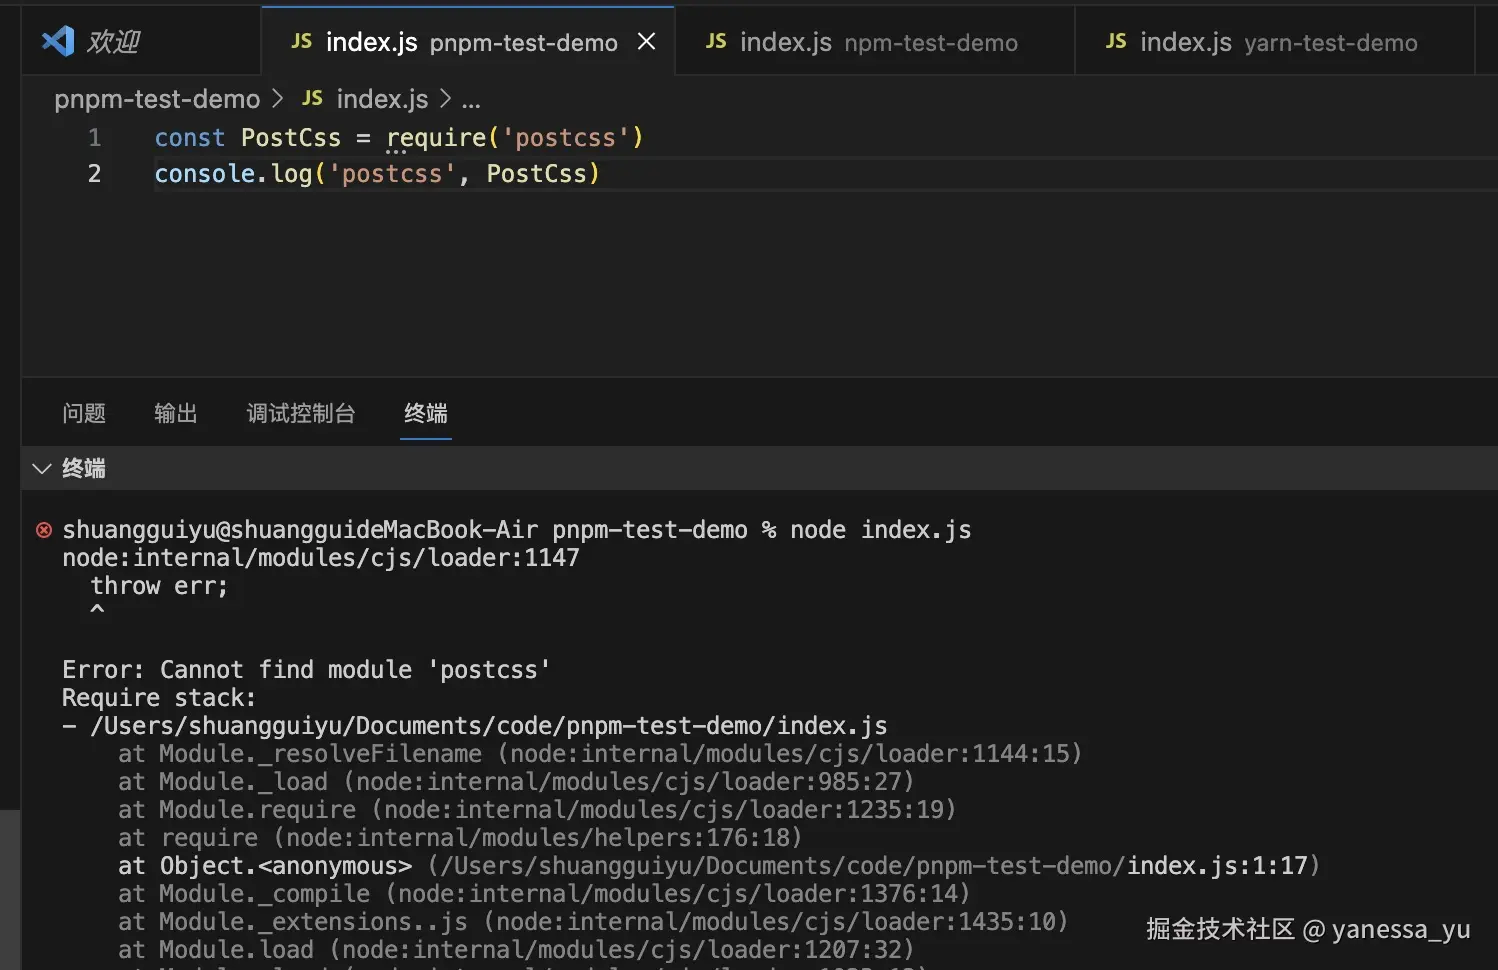Open the 输出 output panel tab

(176, 413)
